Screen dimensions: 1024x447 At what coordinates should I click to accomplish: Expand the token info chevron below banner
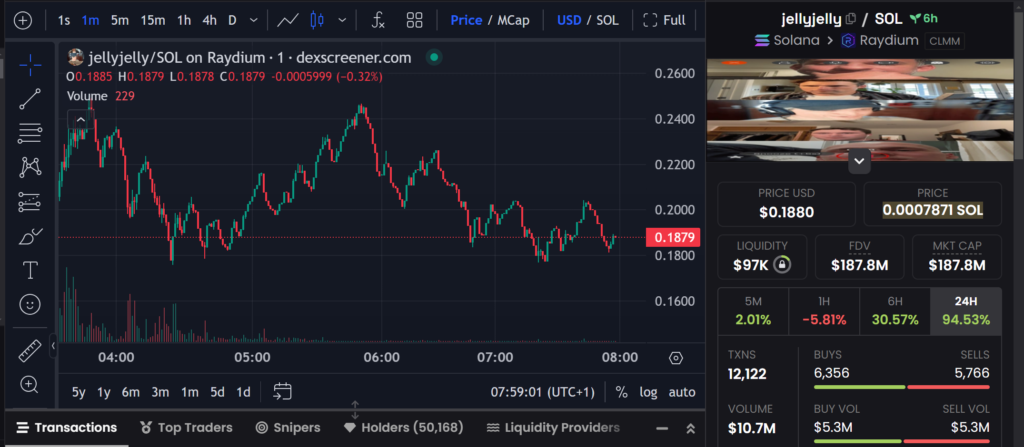pos(858,159)
